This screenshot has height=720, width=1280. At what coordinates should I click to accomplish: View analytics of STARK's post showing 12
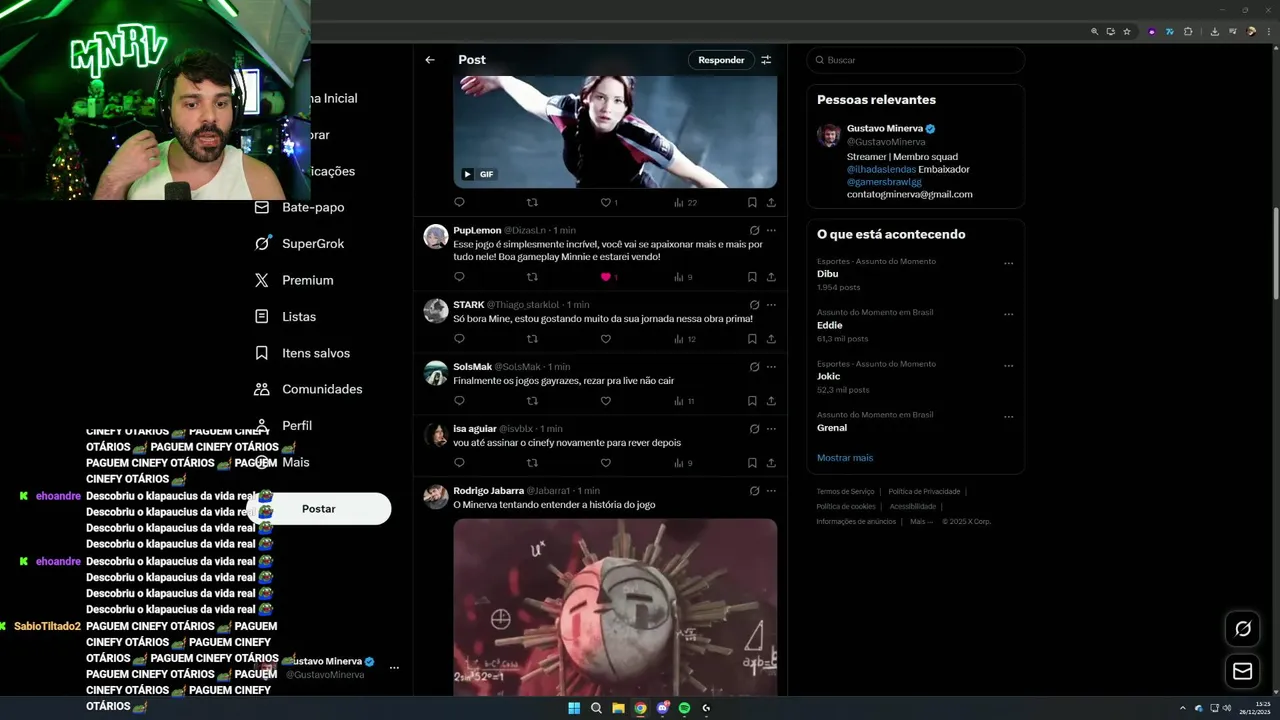(x=685, y=339)
